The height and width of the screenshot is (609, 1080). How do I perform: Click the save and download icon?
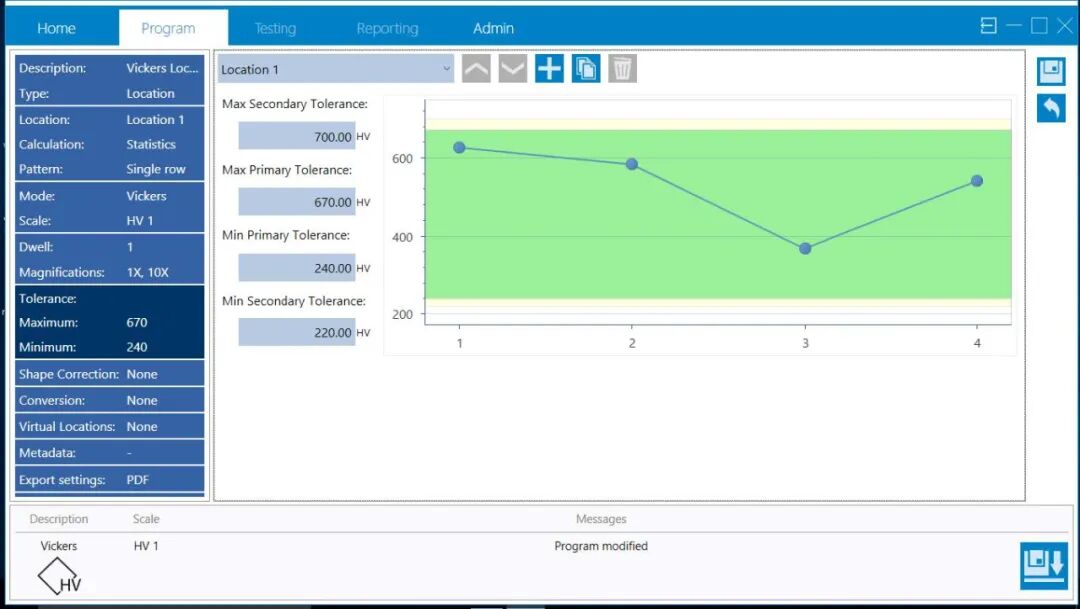1043,566
